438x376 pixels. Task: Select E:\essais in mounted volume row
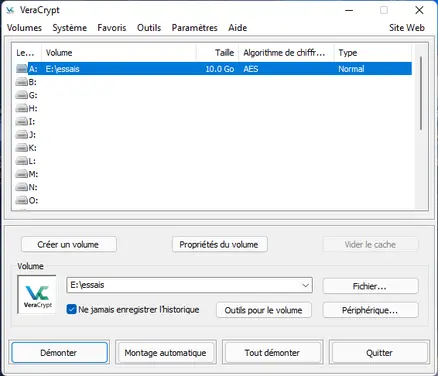[x=63, y=69]
